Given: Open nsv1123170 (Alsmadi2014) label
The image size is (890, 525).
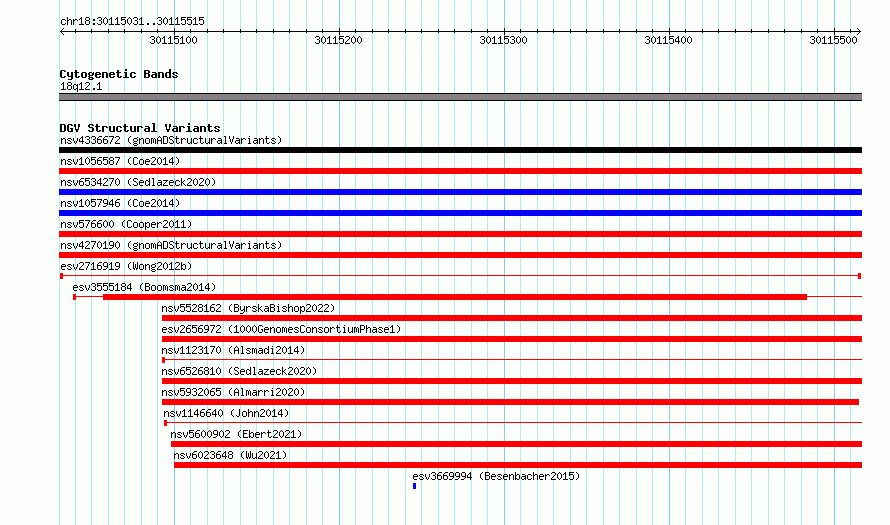Looking at the screenshot, I should pyautogui.click(x=233, y=350).
